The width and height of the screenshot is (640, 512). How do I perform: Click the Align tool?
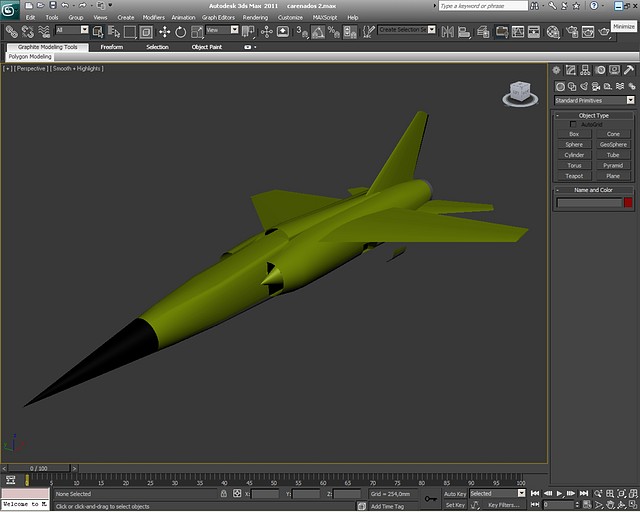tap(464, 31)
